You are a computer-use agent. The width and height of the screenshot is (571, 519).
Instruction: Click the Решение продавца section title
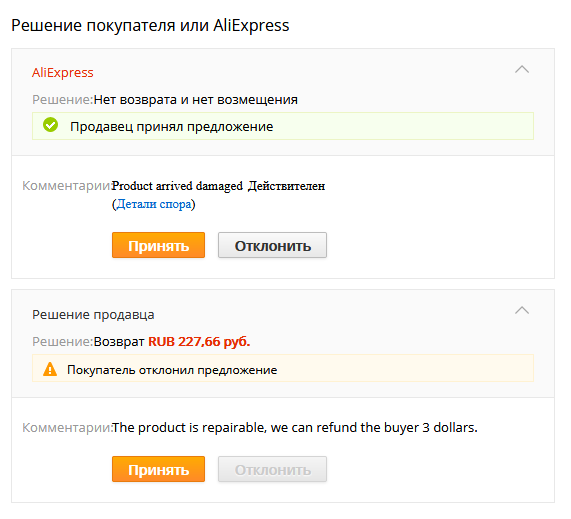[x=93, y=314]
